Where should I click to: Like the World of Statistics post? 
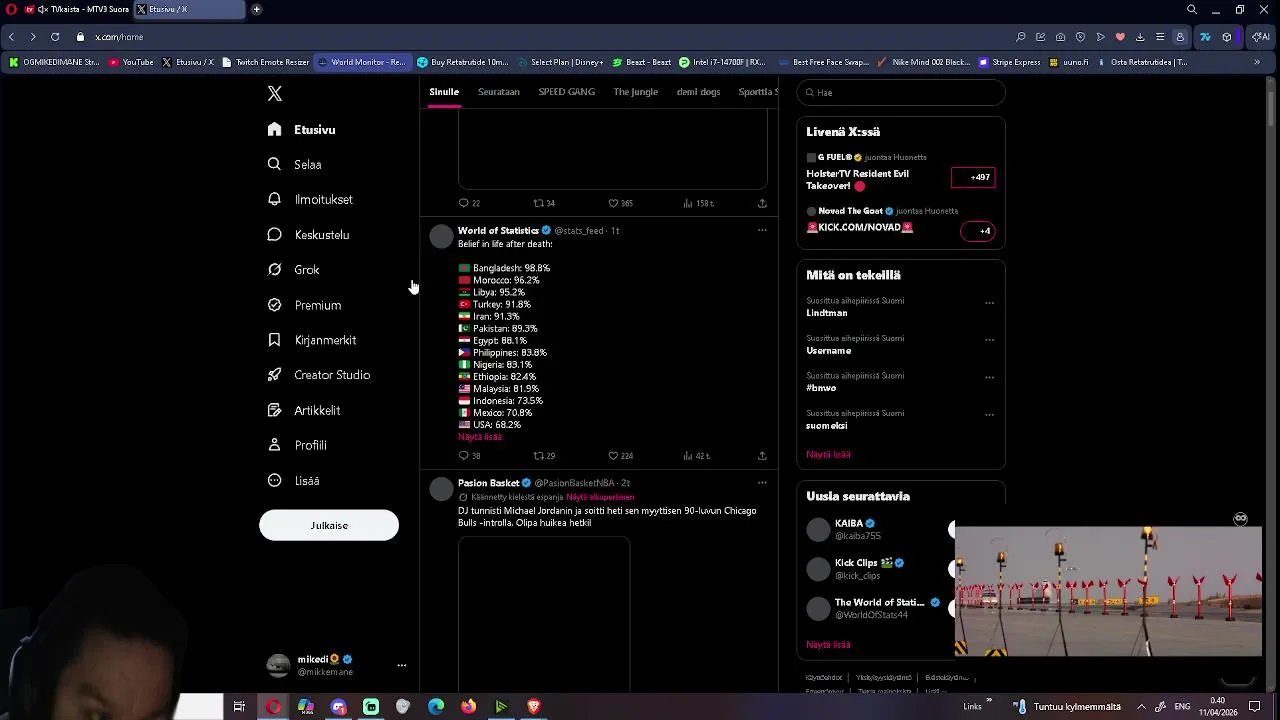pyautogui.click(x=620, y=456)
